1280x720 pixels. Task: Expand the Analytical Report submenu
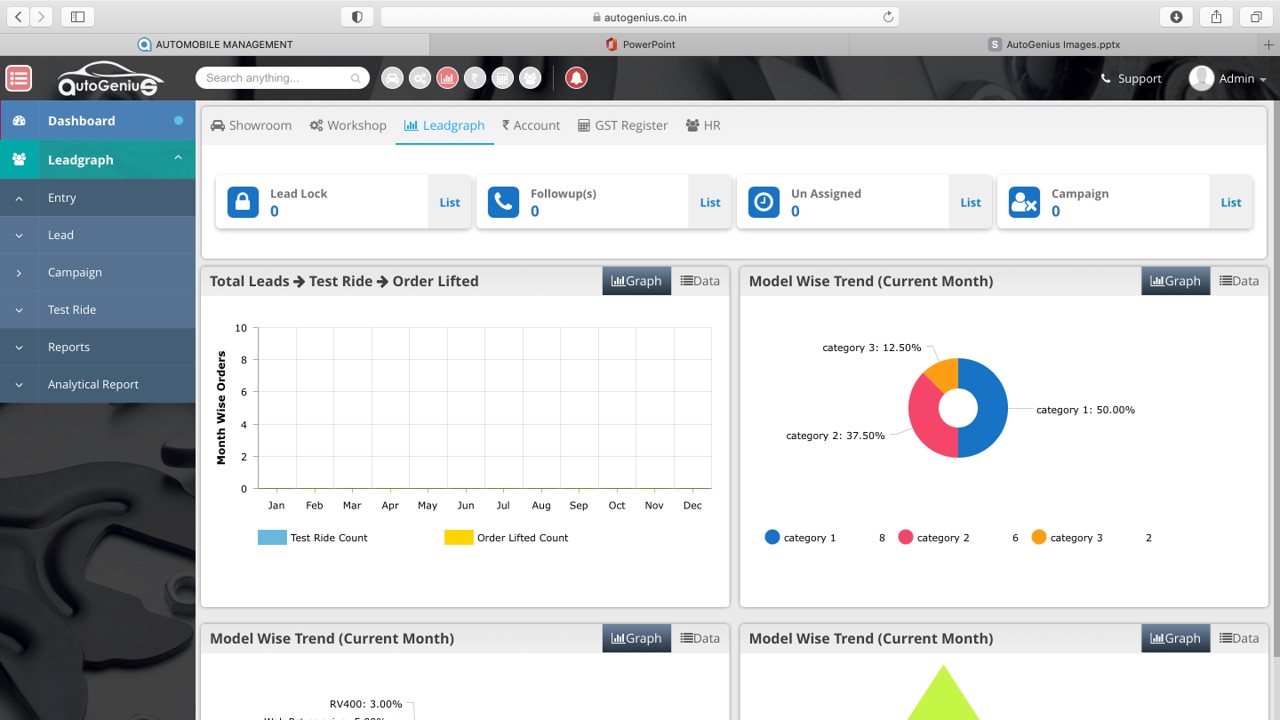(x=19, y=384)
